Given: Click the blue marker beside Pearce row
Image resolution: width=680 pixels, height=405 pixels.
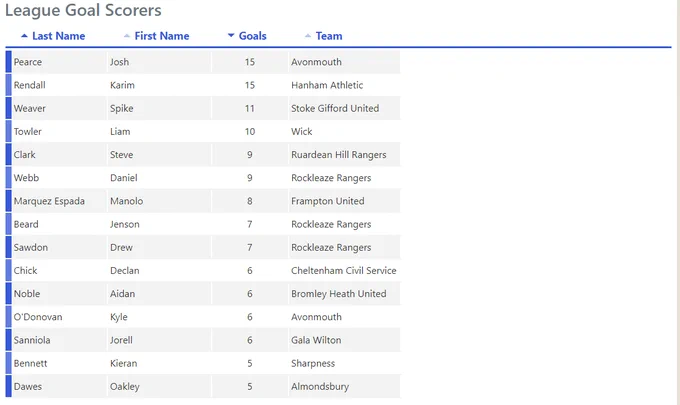Looking at the screenshot, I should coord(8,62).
